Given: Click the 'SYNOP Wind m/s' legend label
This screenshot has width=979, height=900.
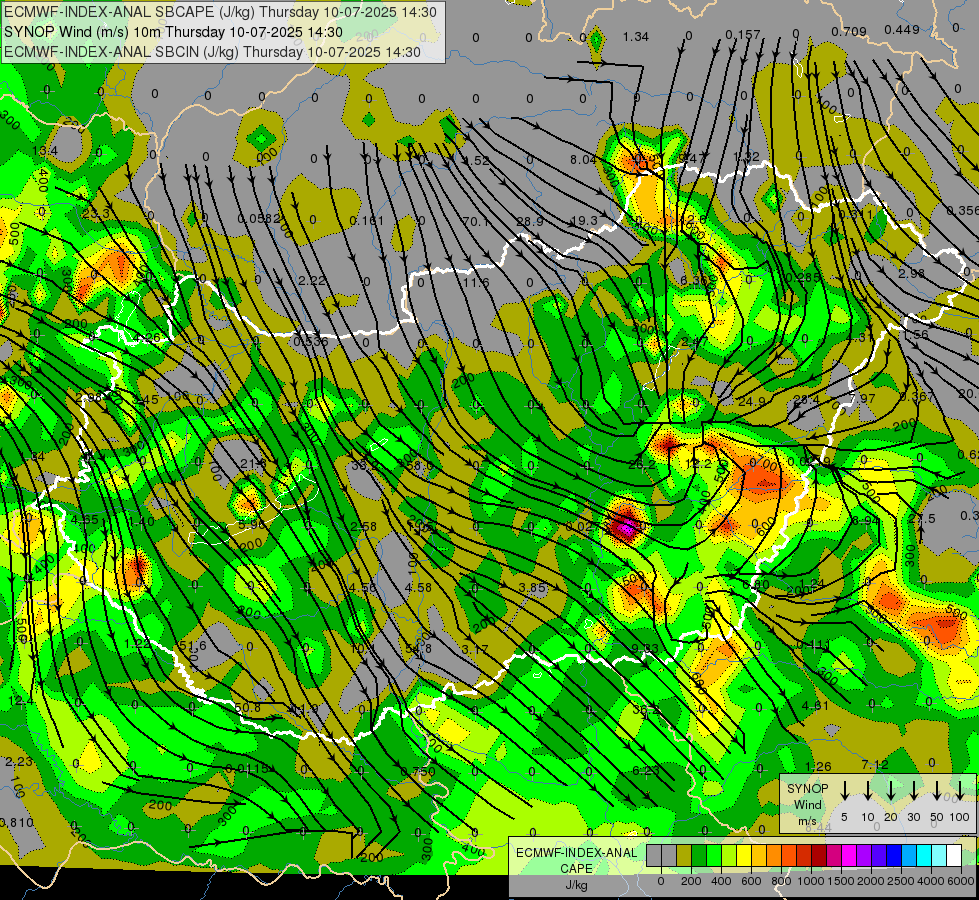Looking at the screenshot, I should (807, 804).
